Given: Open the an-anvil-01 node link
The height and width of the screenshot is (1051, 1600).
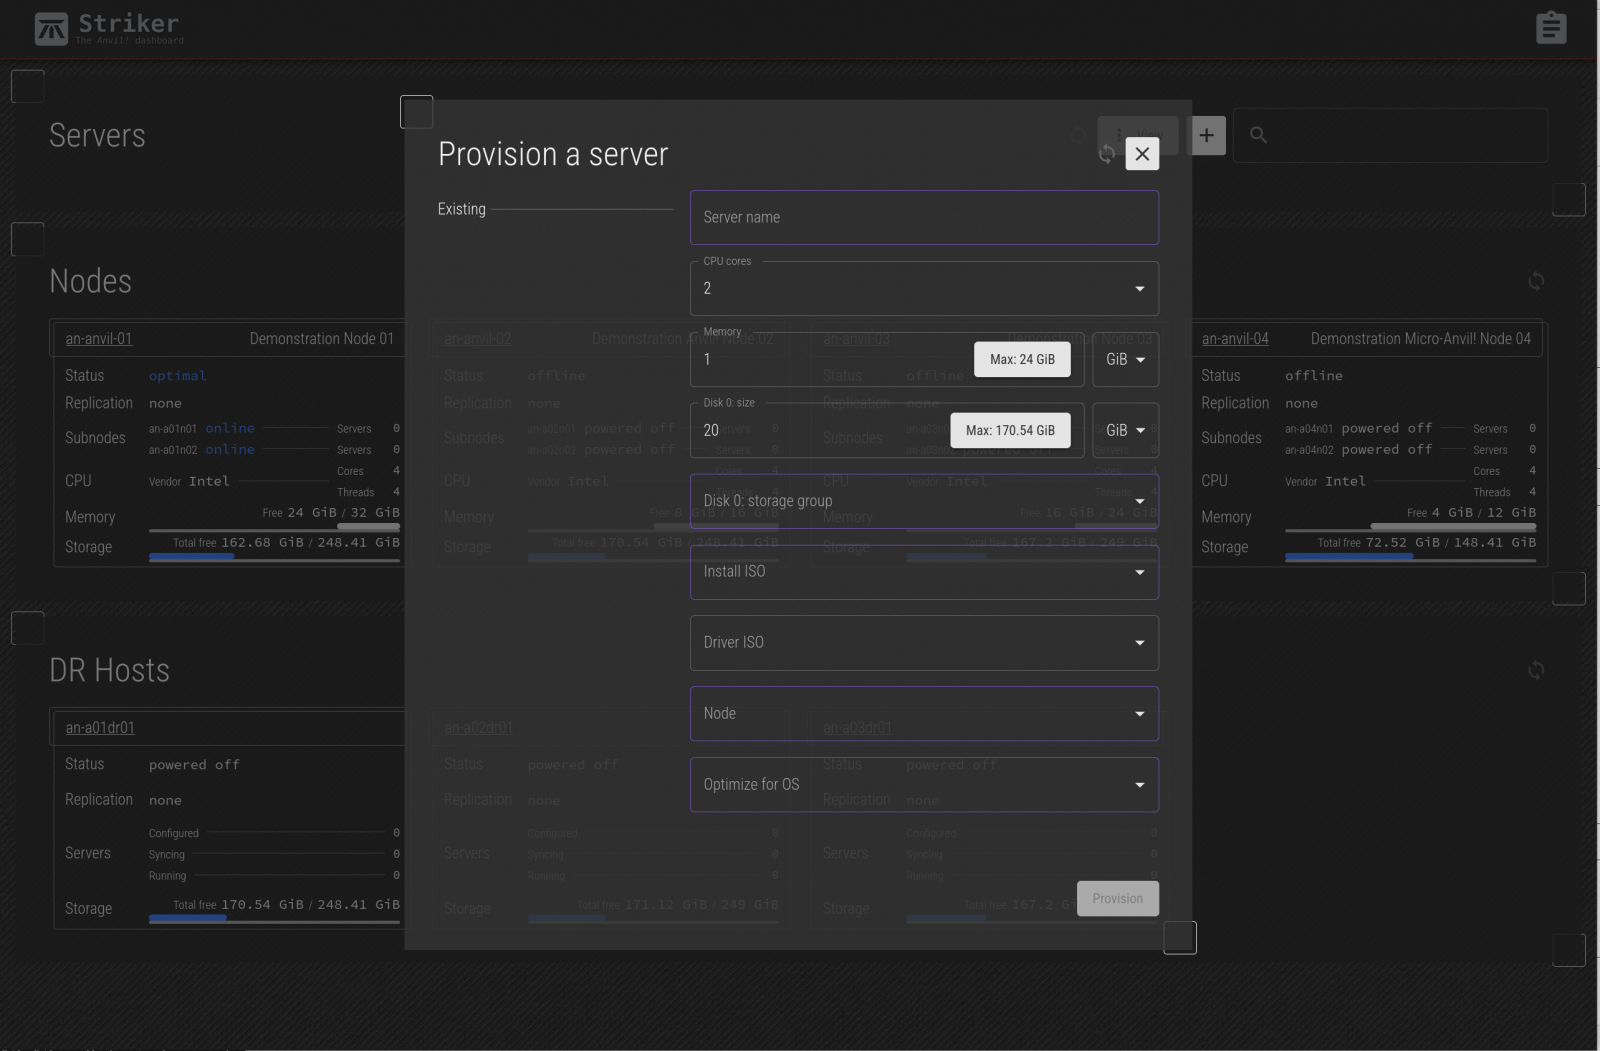Looking at the screenshot, I should coord(99,339).
